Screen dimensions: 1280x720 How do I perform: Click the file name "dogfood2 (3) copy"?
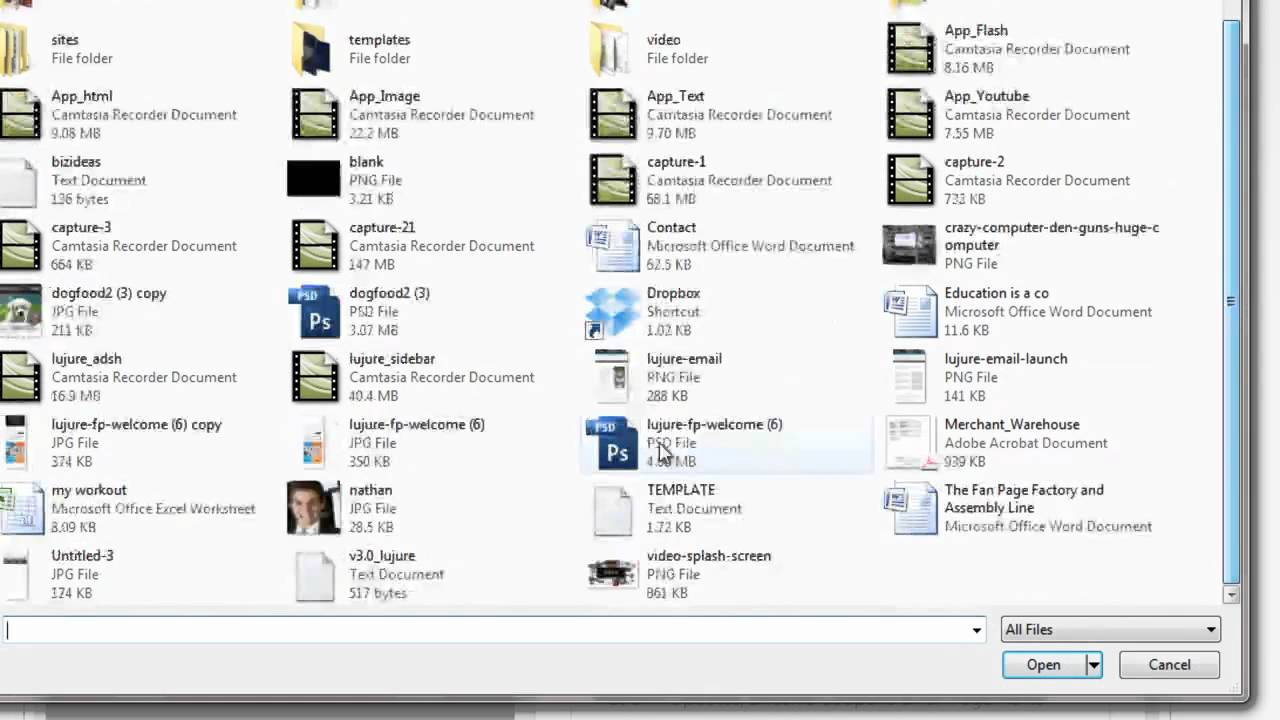pos(109,294)
